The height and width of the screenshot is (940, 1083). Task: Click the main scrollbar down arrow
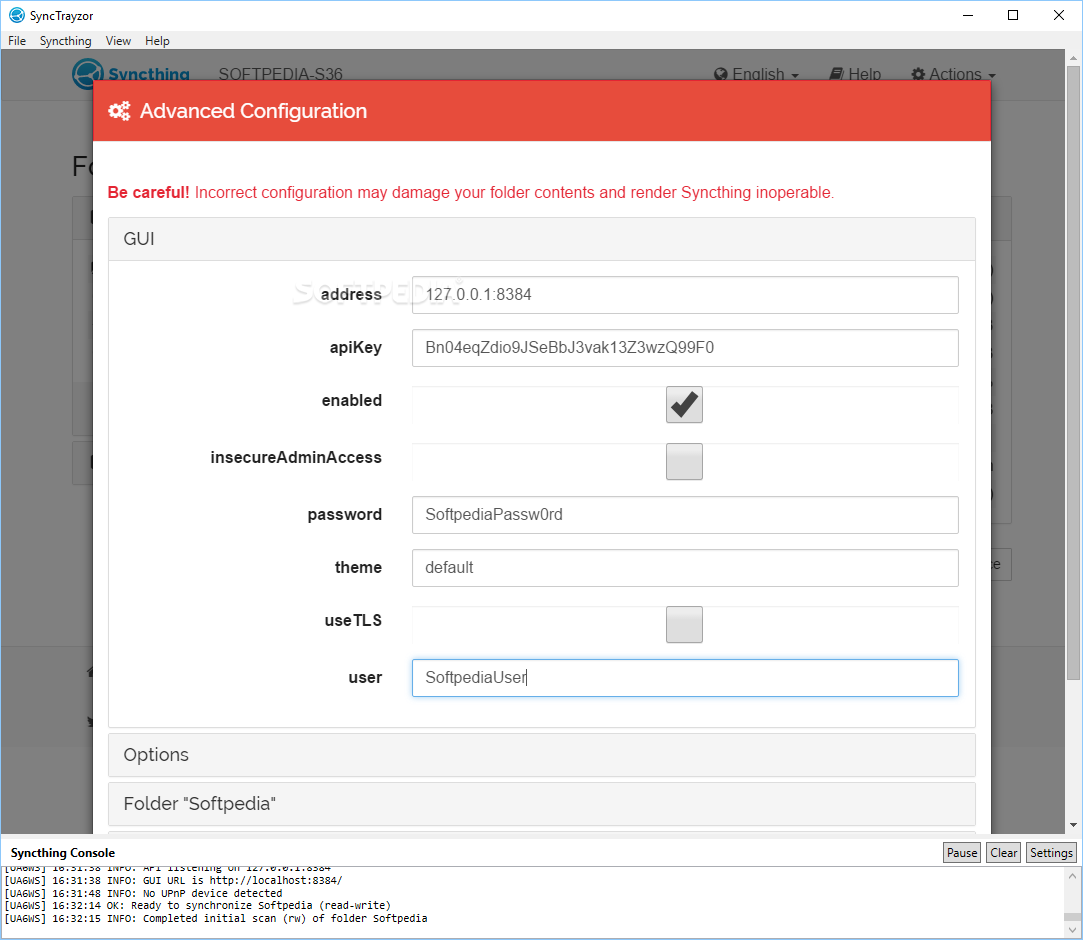(1073, 825)
